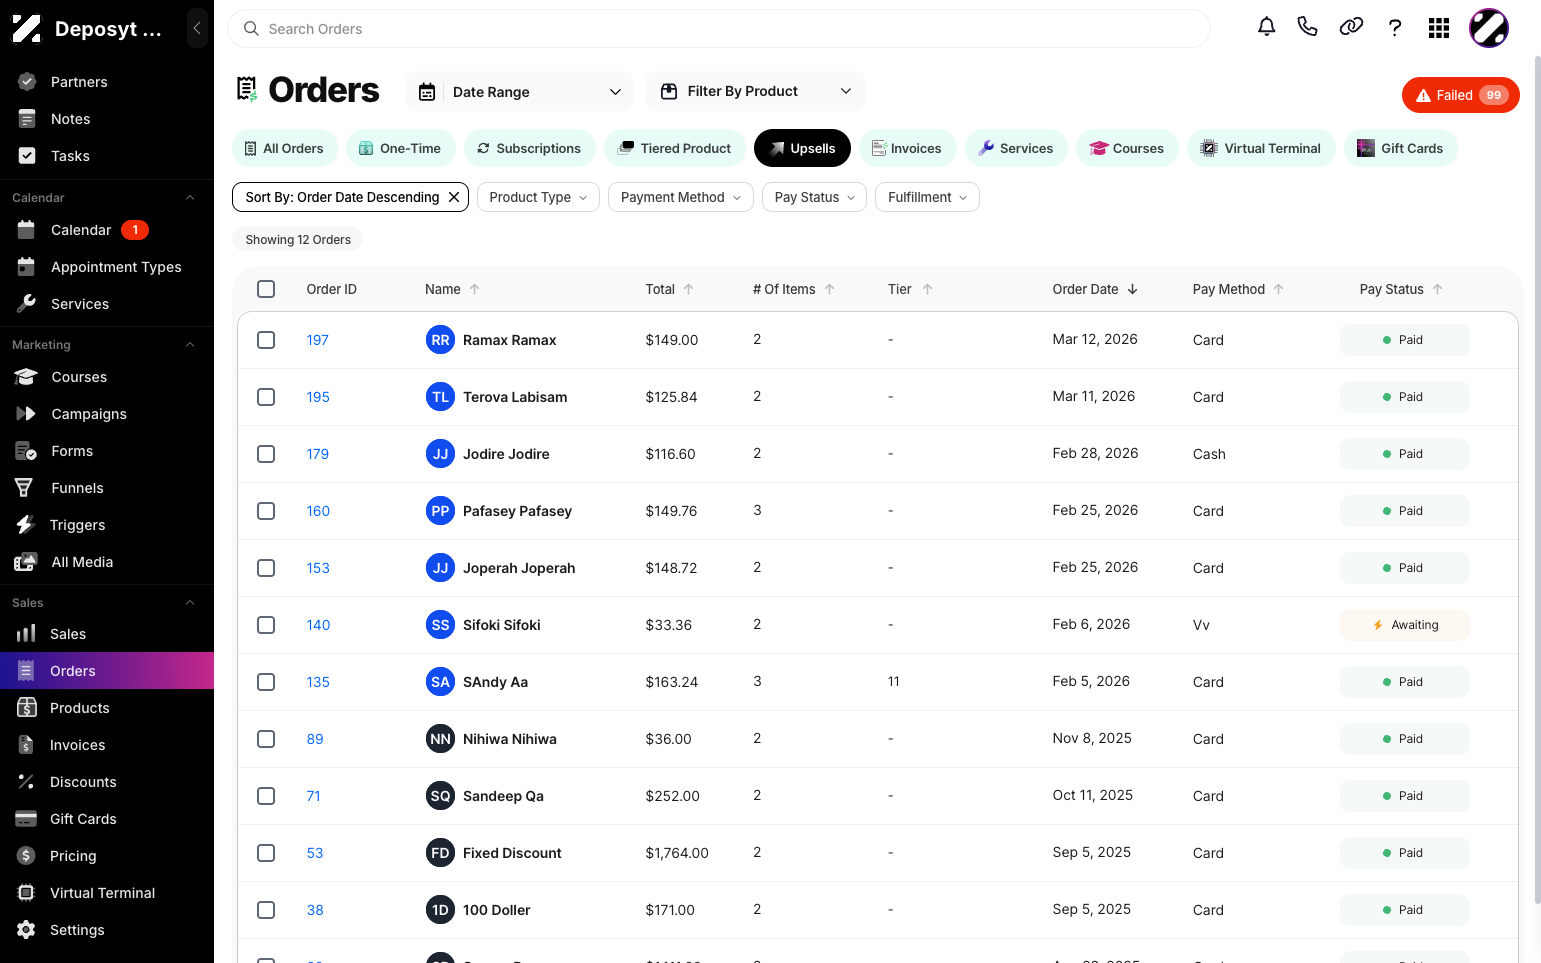Click the "Awaiting" status for order 140
This screenshot has height=963, width=1541.
coord(1405,625)
